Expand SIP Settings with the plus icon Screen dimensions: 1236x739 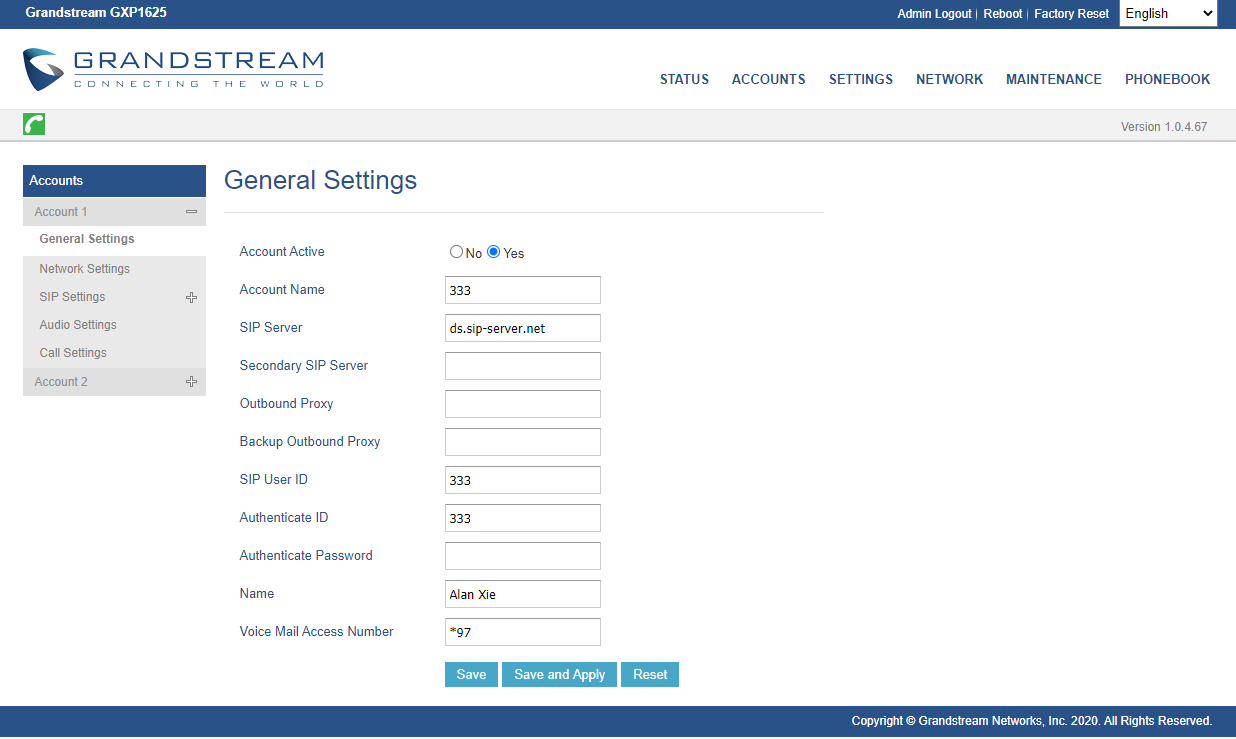191,297
